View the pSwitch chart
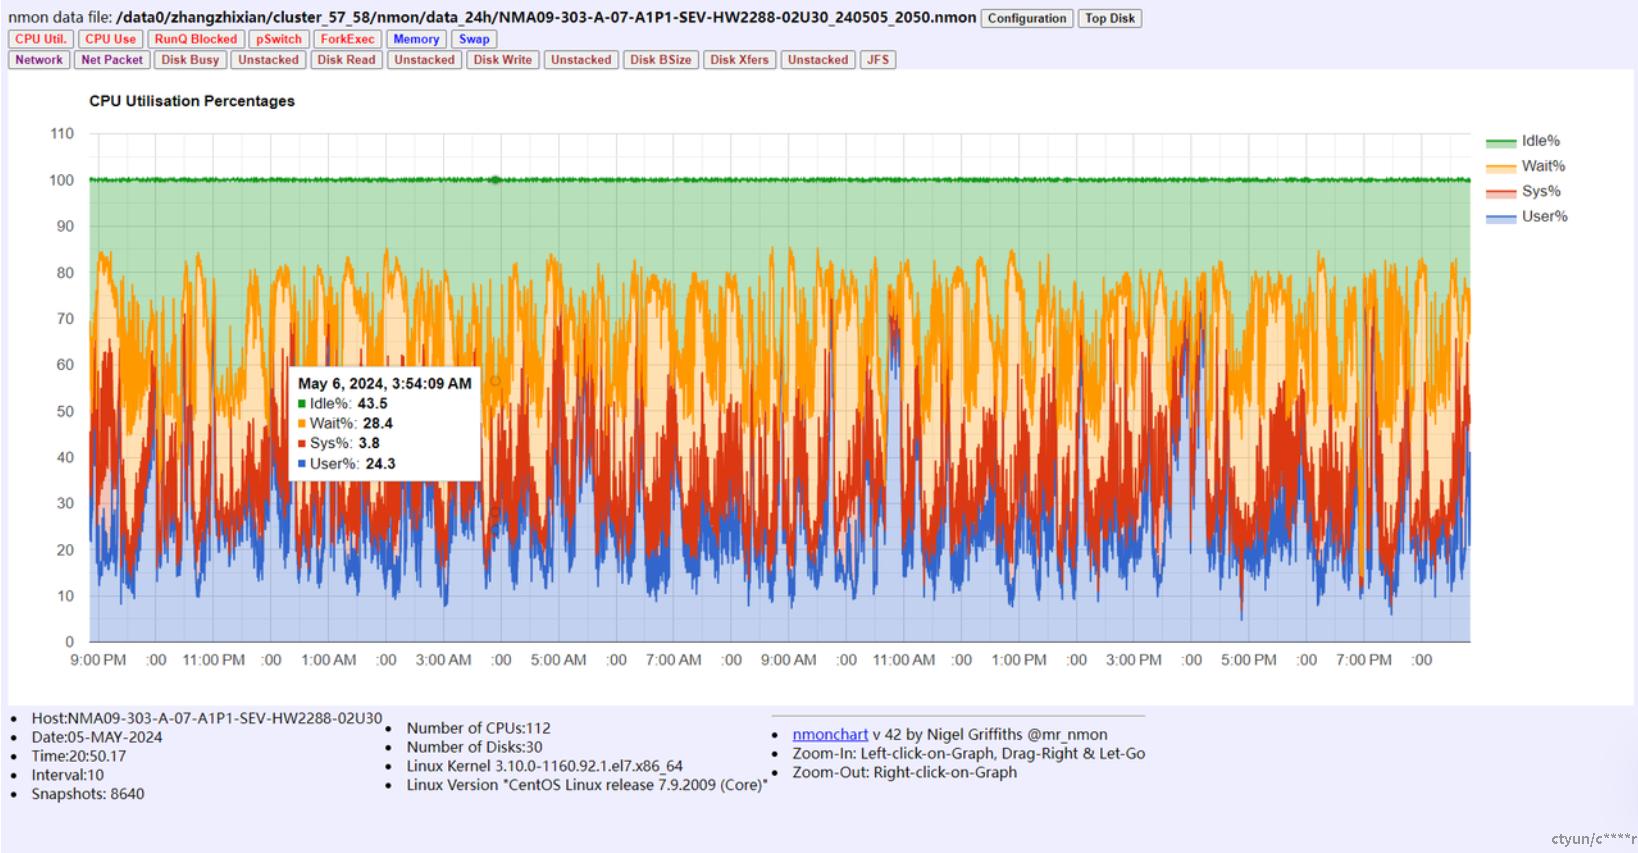Viewport: 1638px width, 853px height. [278, 39]
